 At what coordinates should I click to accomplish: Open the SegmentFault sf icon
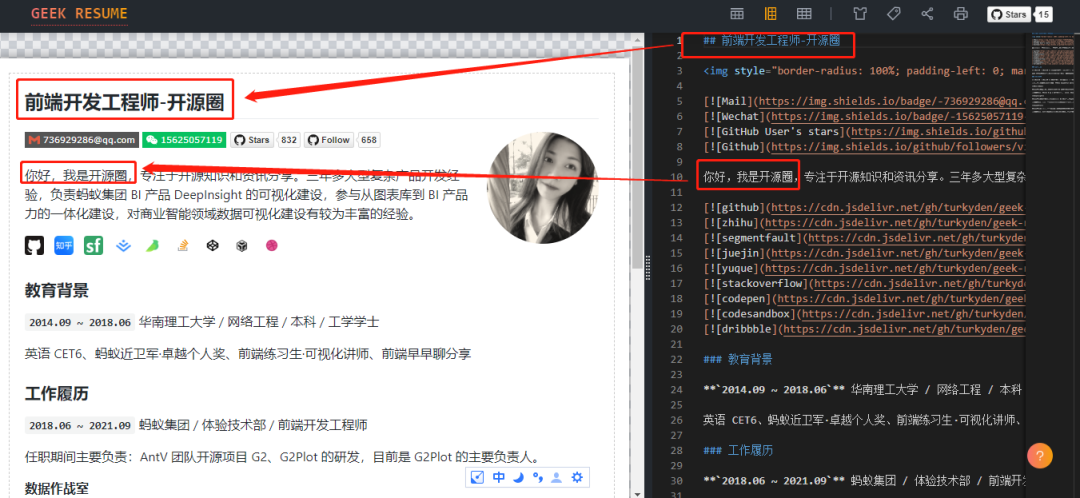[x=94, y=245]
